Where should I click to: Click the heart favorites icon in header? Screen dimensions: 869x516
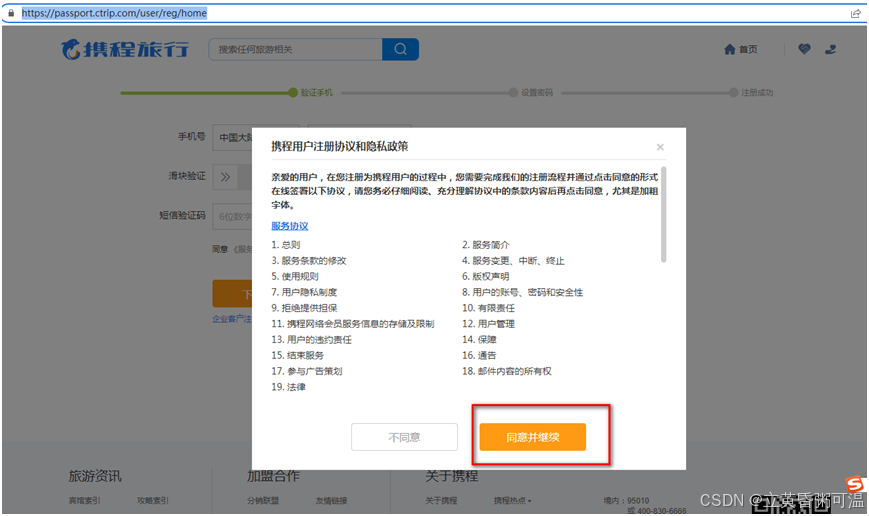point(804,49)
